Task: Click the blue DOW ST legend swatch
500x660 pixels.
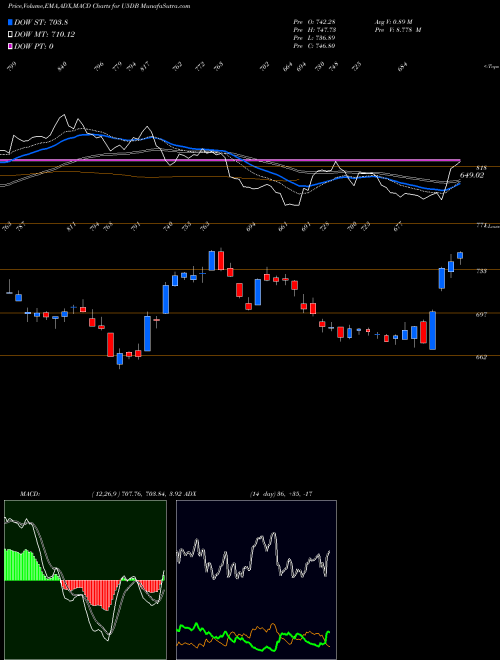Action: (x=10, y=22)
